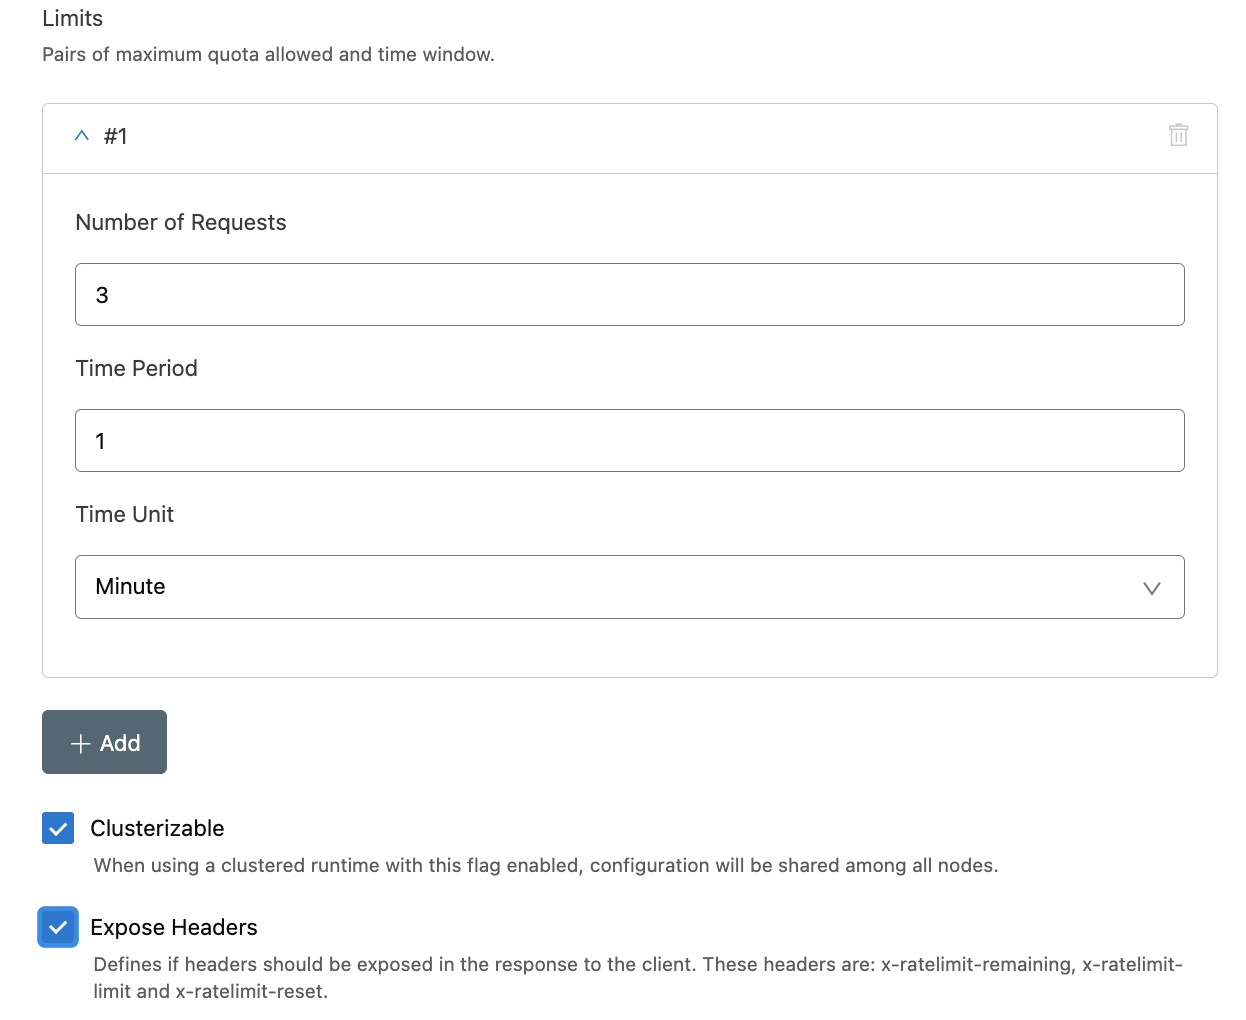Remove limit entry #1 using the trash icon
Image resolution: width=1246 pixels, height=1020 pixels.
[x=1178, y=135]
